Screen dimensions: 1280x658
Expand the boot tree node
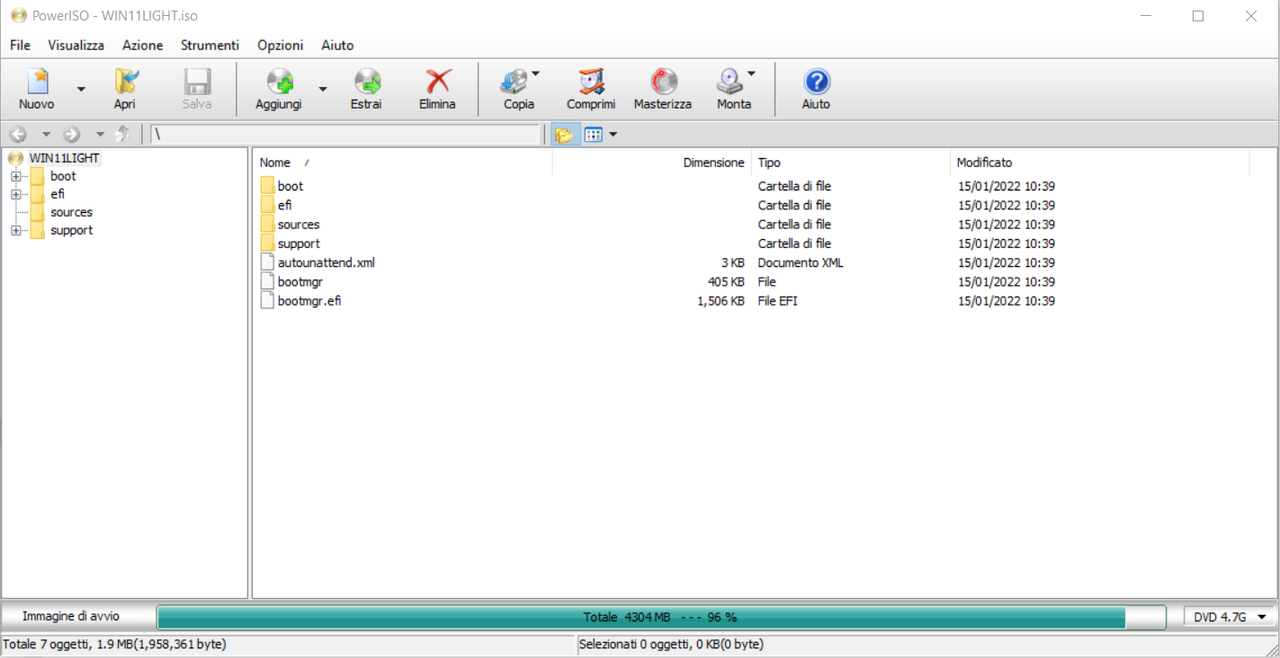[16, 176]
